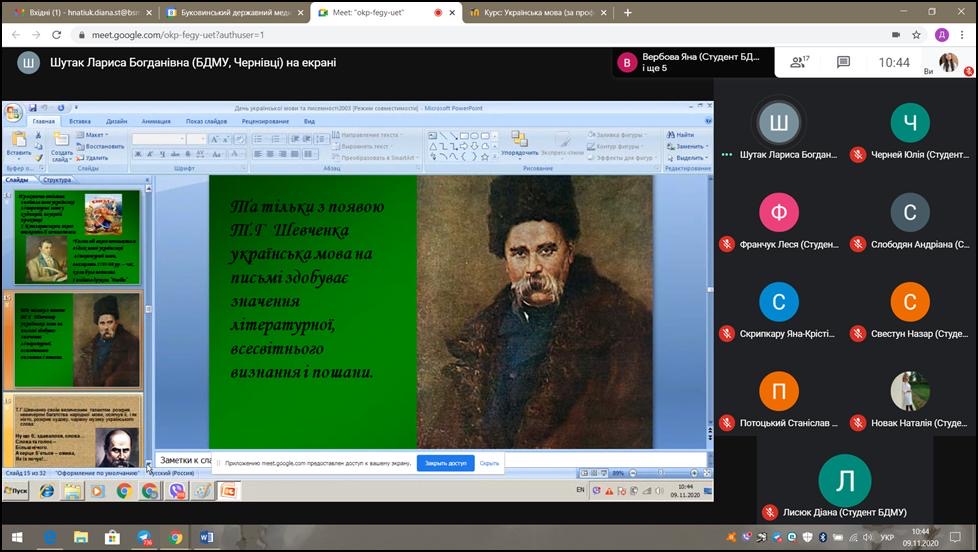Open the Windows Start menu
978x552 pixels.
click(17, 537)
